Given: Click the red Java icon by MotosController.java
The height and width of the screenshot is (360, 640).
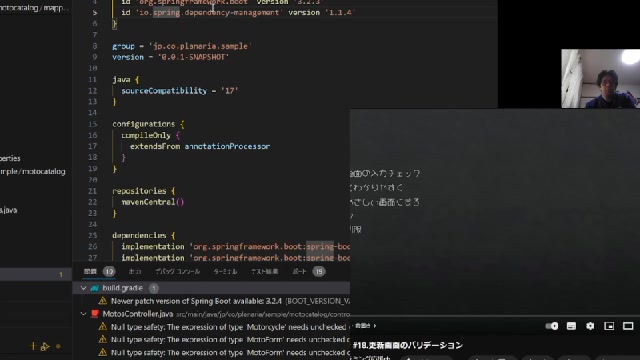Looking at the screenshot, I should (x=95, y=314).
